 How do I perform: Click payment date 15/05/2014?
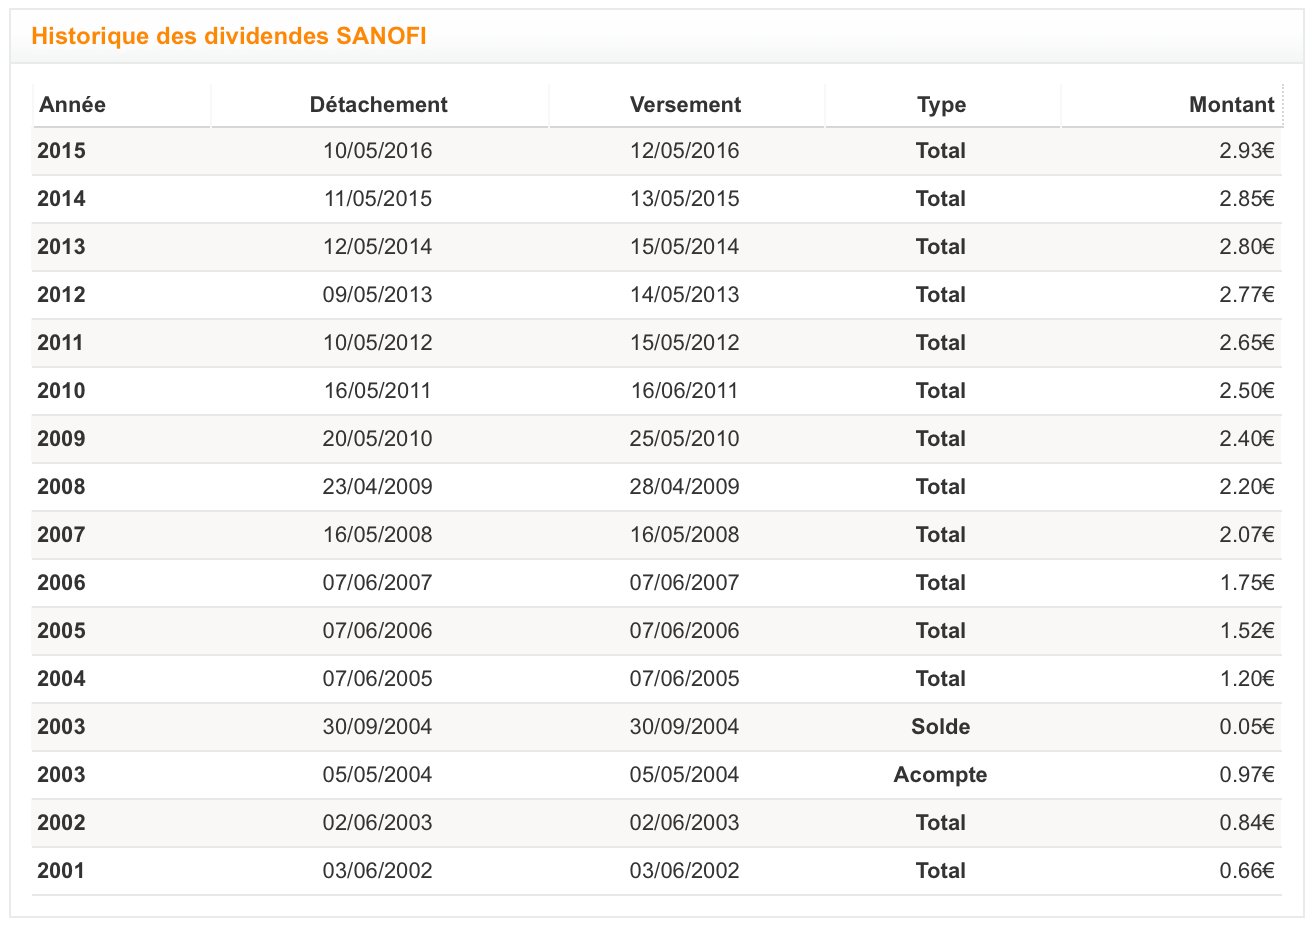pos(685,247)
